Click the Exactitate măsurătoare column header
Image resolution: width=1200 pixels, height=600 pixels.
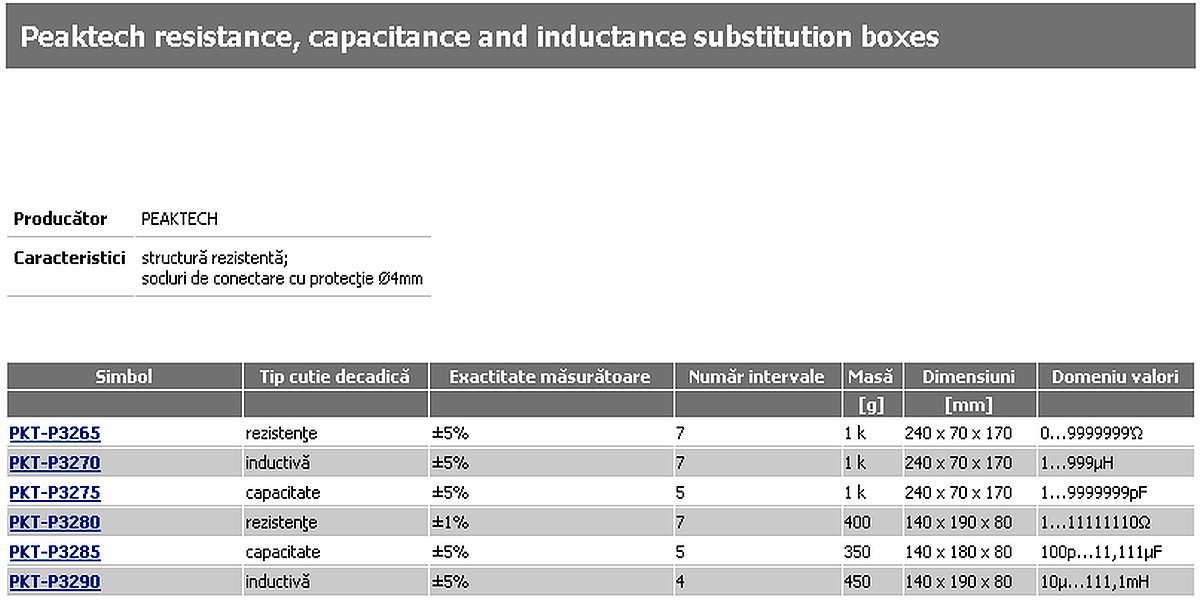[550, 377]
